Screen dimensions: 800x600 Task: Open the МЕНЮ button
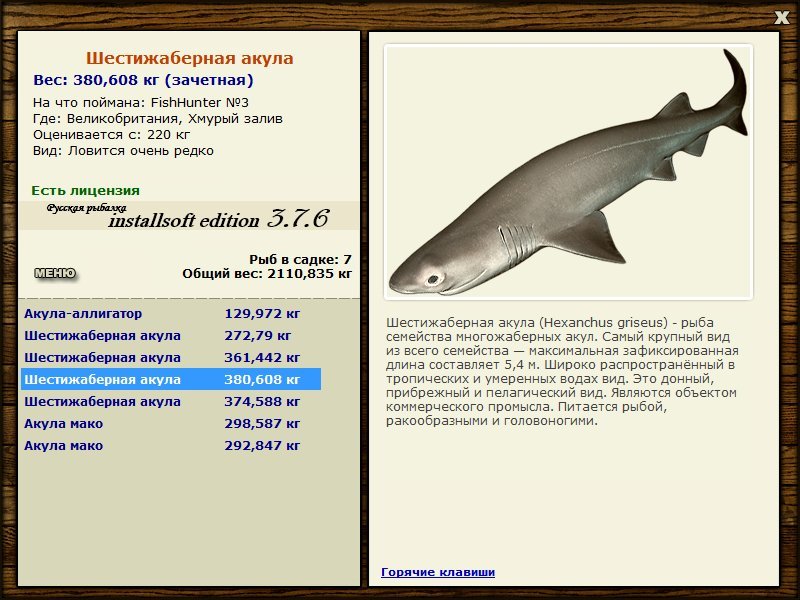(x=55, y=273)
